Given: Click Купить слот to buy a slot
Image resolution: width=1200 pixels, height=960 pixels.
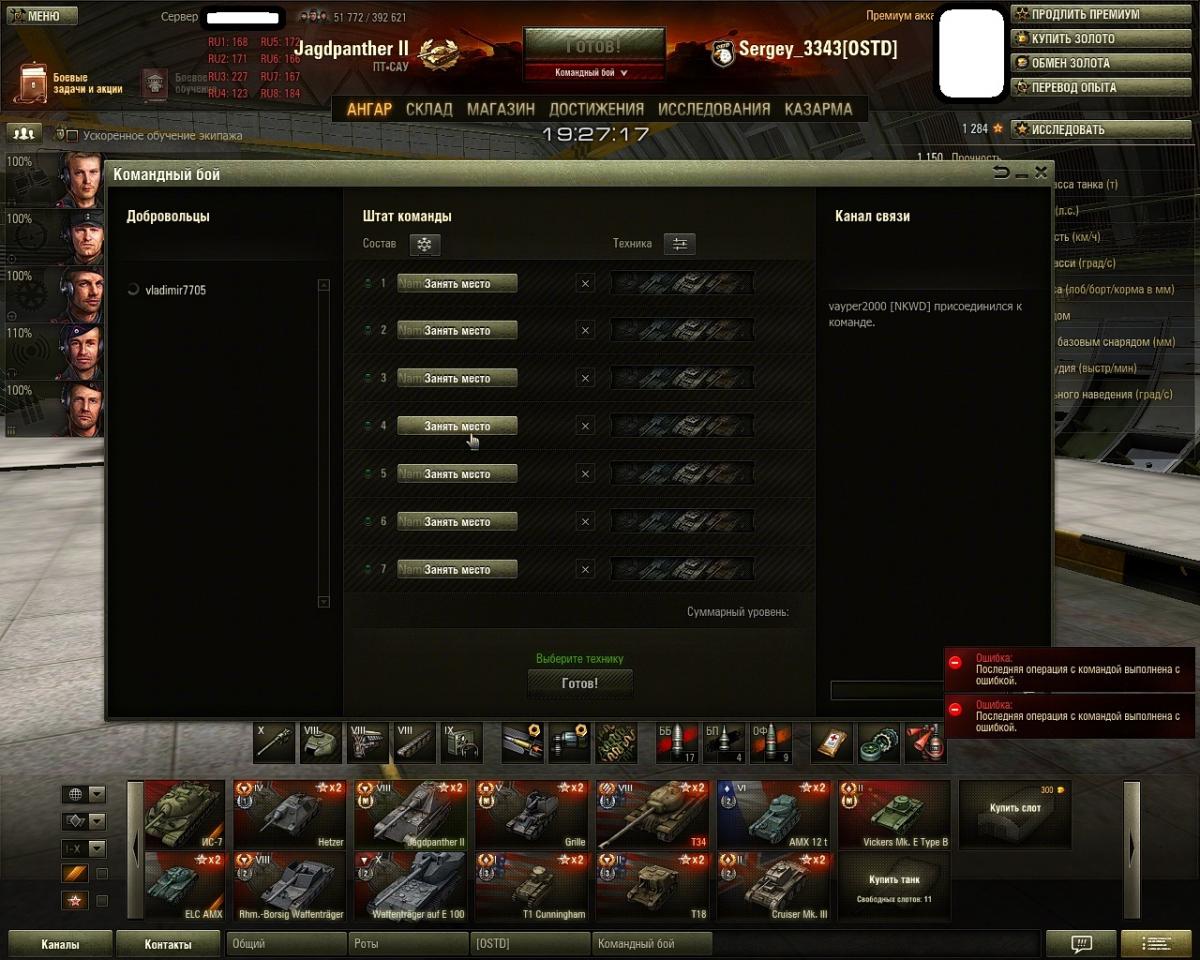Looking at the screenshot, I should (1015, 814).
